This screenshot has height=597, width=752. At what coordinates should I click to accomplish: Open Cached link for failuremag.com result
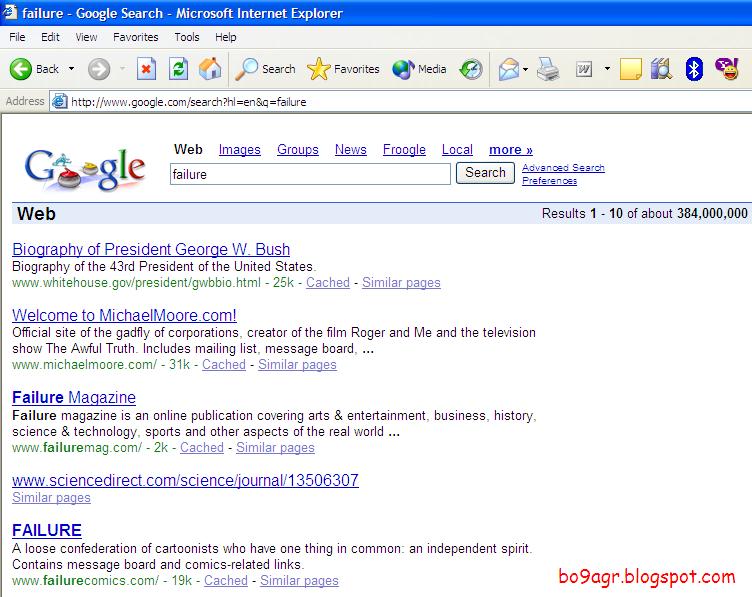[202, 447]
